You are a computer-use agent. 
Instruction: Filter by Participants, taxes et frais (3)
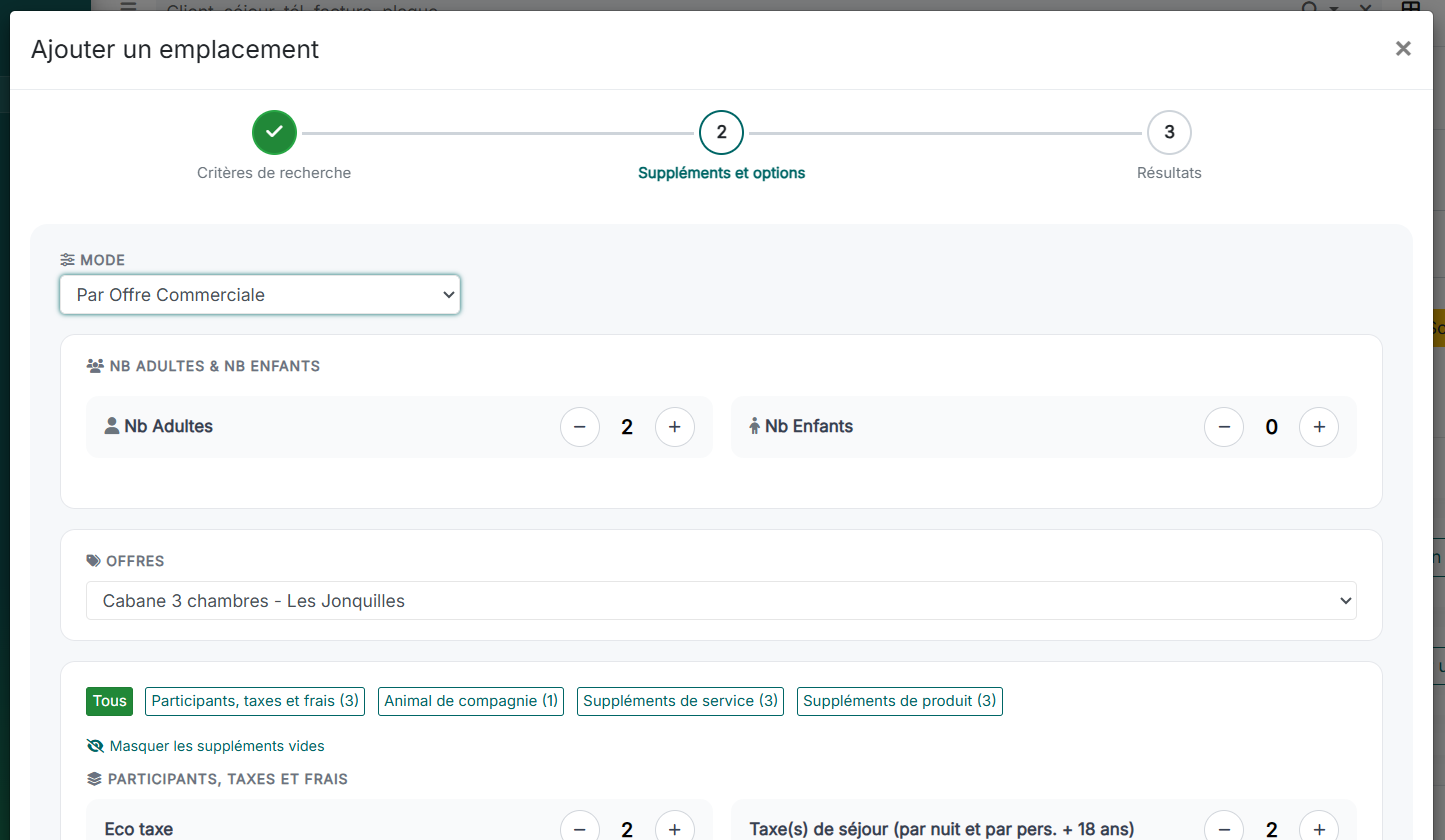click(255, 701)
